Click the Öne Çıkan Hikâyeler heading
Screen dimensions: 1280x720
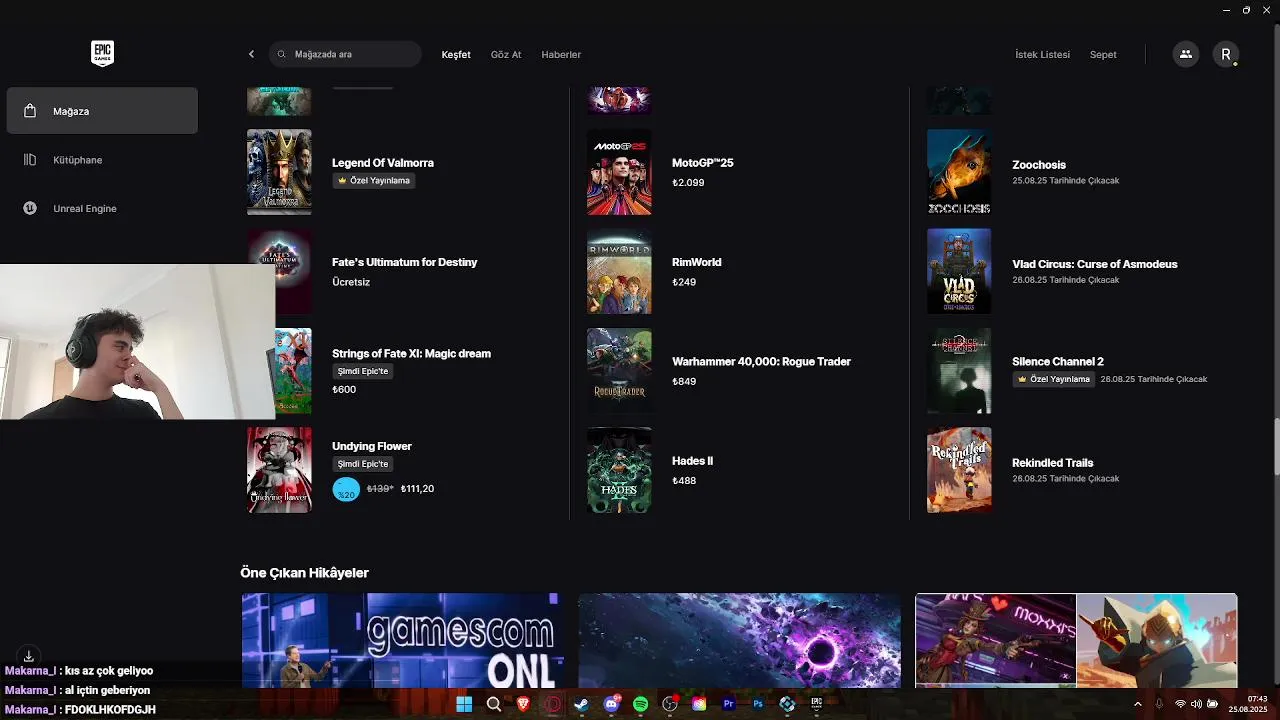(x=304, y=573)
